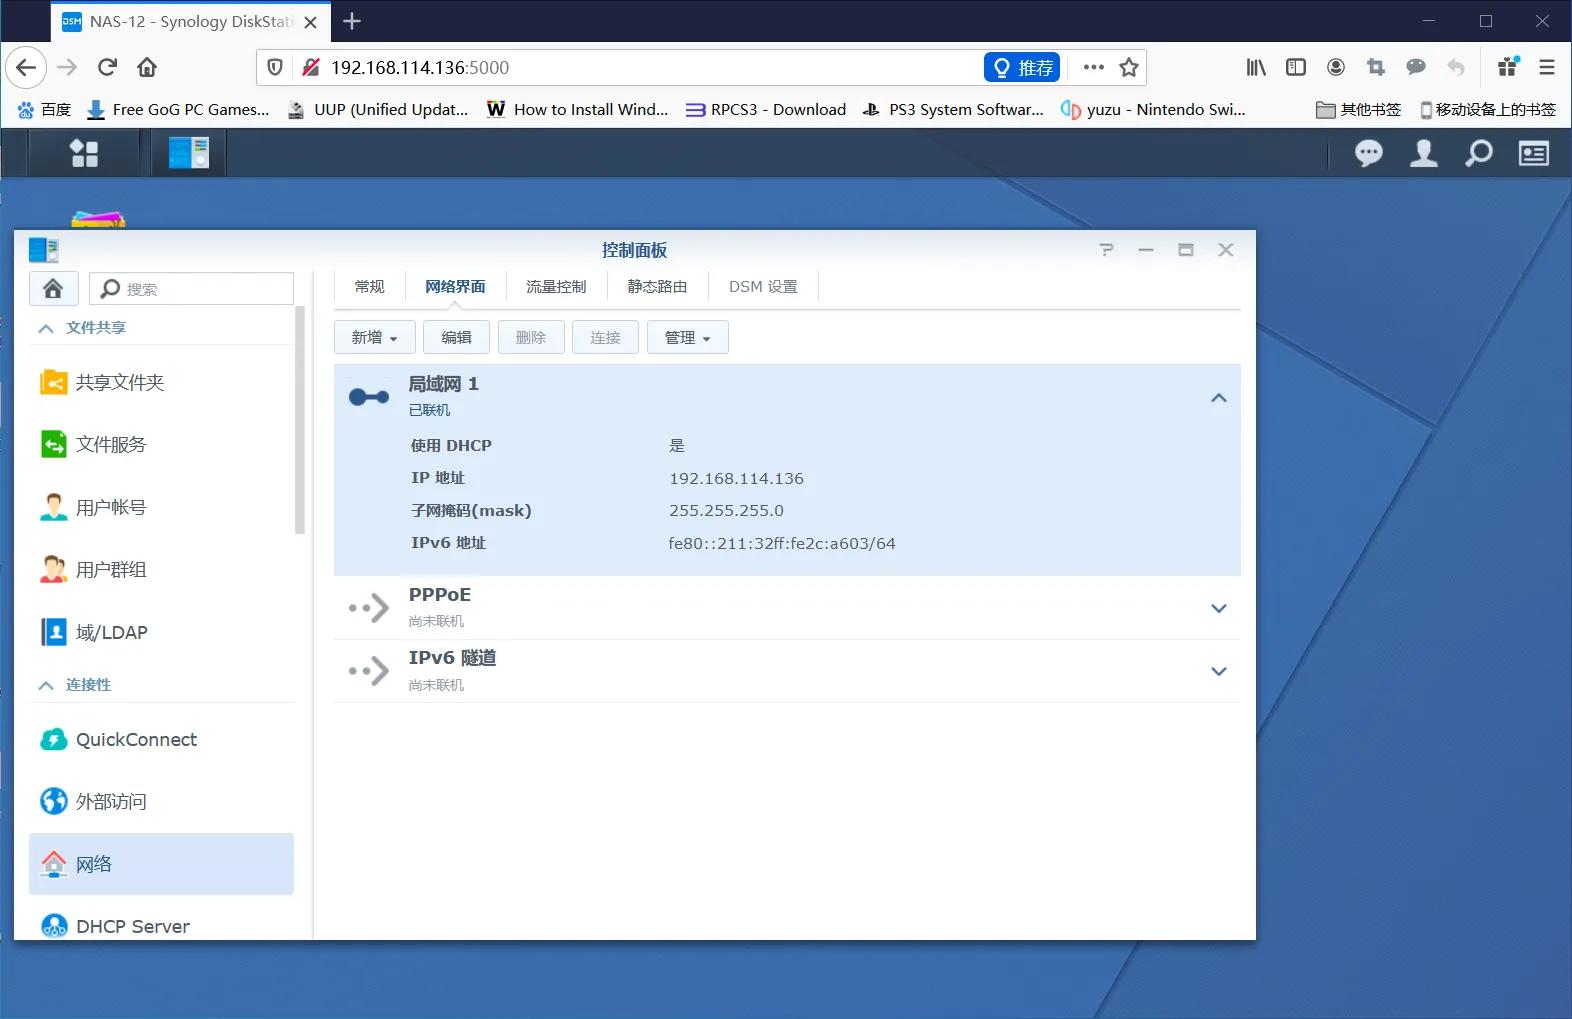This screenshot has height=1019, width=1572.
Task: Maximize the 控制面板 window
Action: (1186, 250)
